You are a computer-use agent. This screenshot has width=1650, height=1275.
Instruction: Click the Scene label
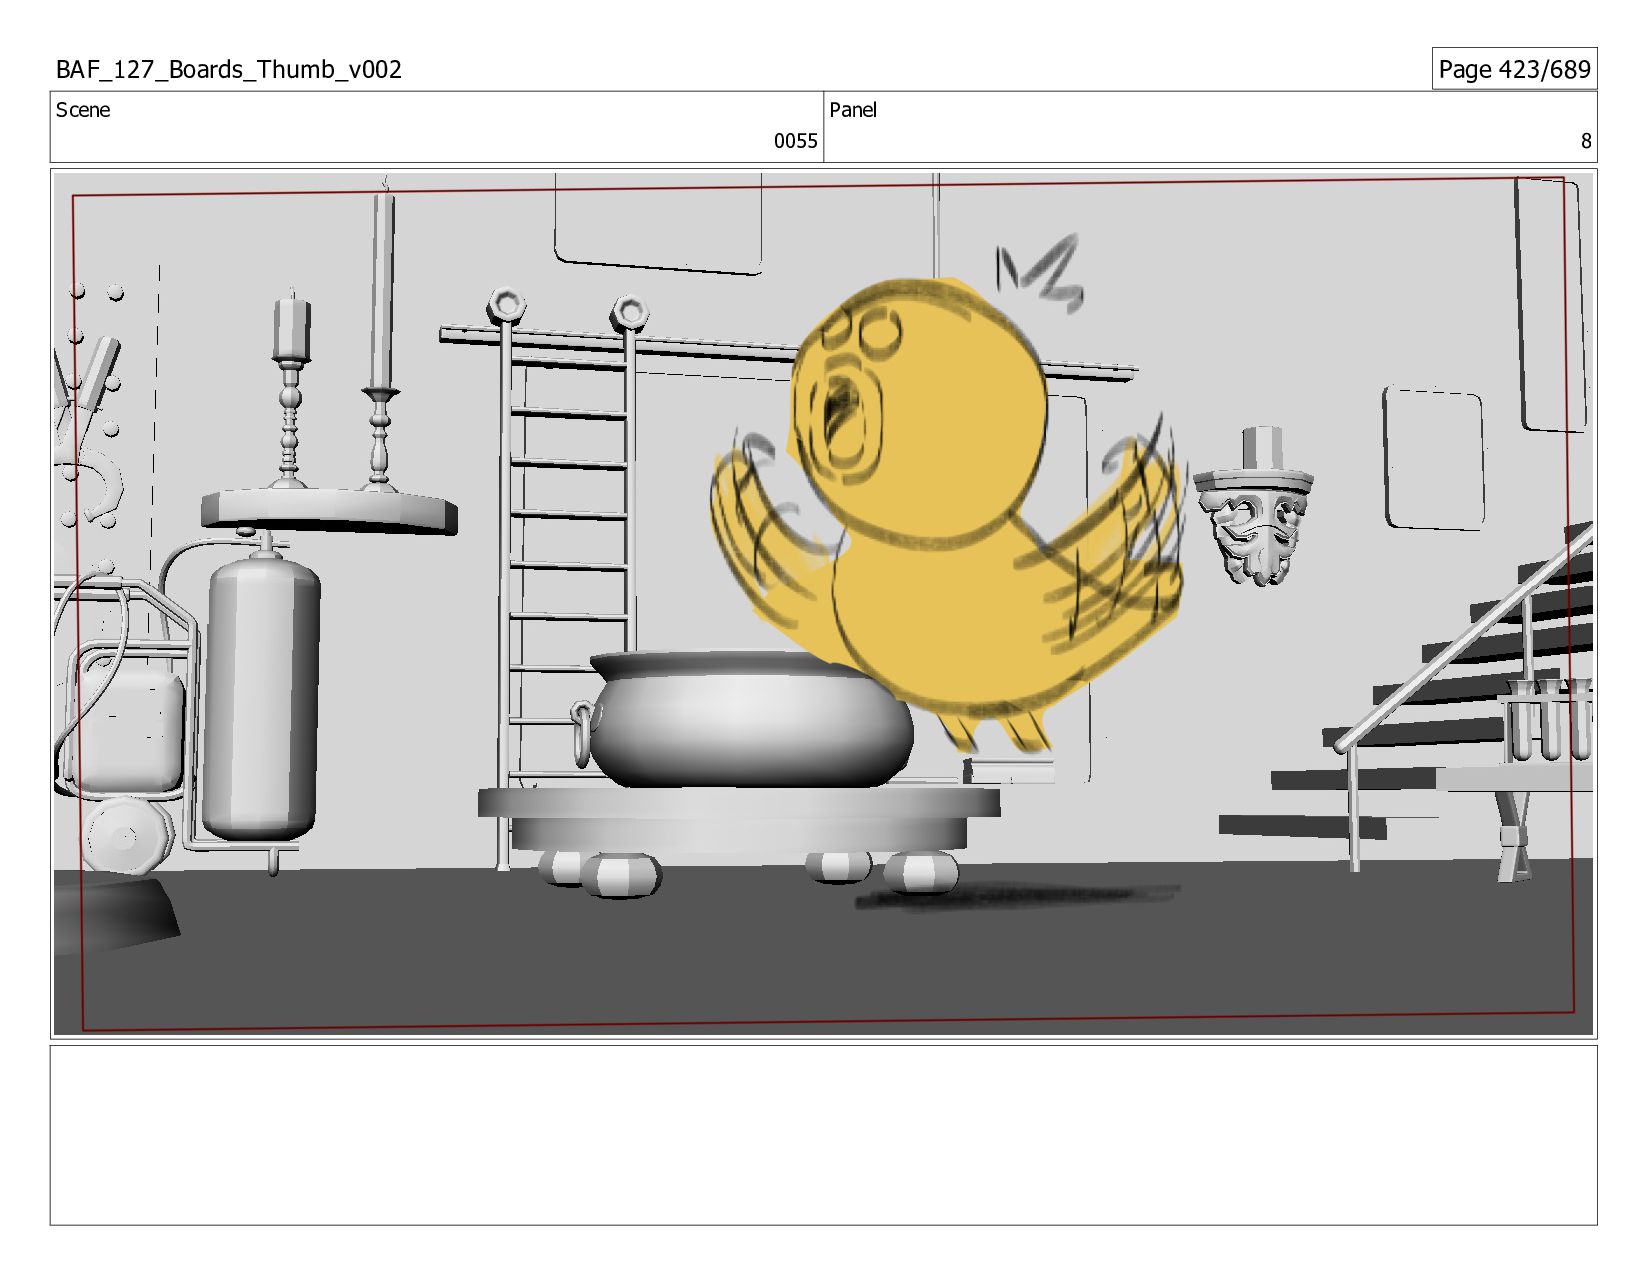pyautogui.click(x=83, y=110)
